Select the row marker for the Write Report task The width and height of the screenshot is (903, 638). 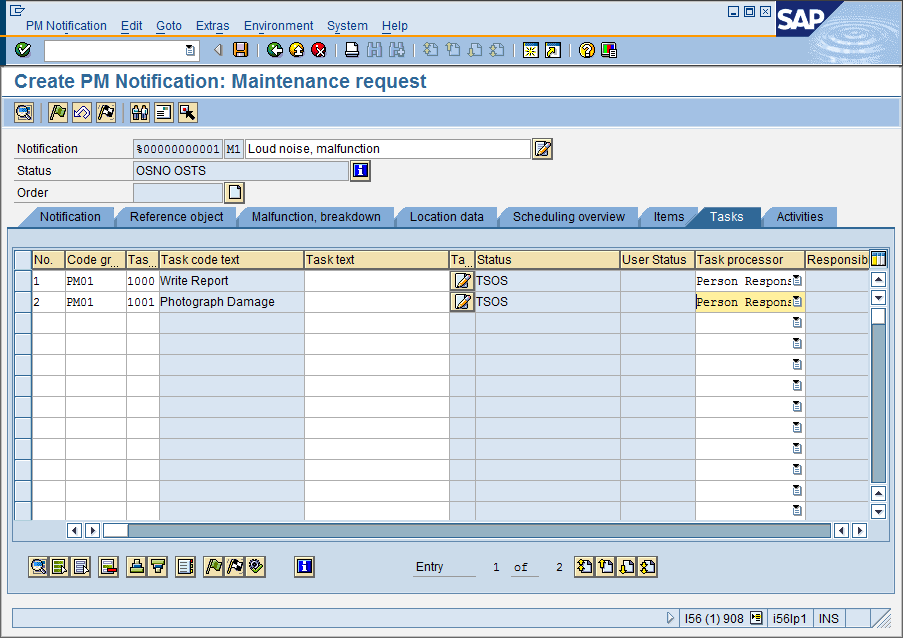pyautogui.click(x=22, y=281)
